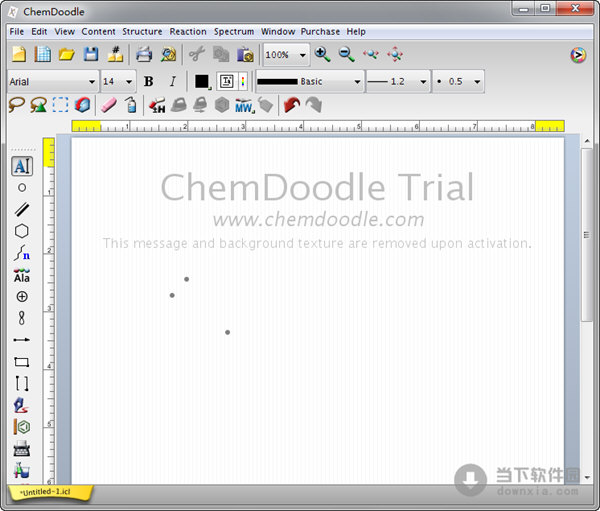Viewport: 600px width, 511px height.
Task: Select the rectangle shape tool in sidebar
Action: [22, 362]
